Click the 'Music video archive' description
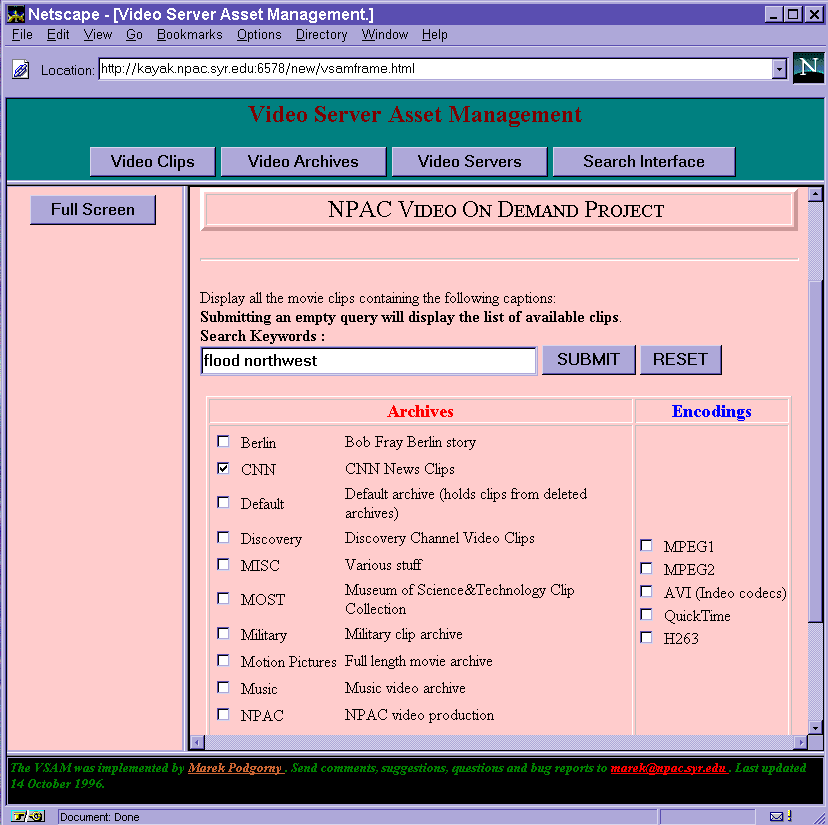This screenshot has width=828, height=825. 405,688
